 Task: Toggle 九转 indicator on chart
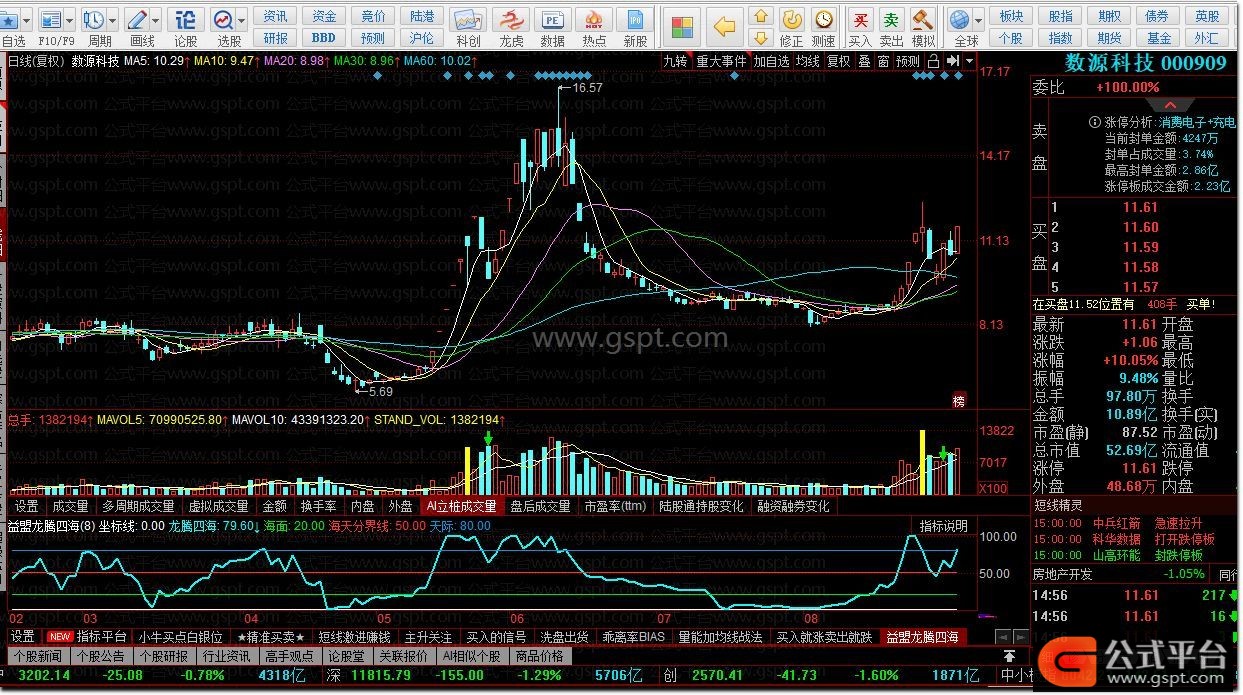pos(676,61)
